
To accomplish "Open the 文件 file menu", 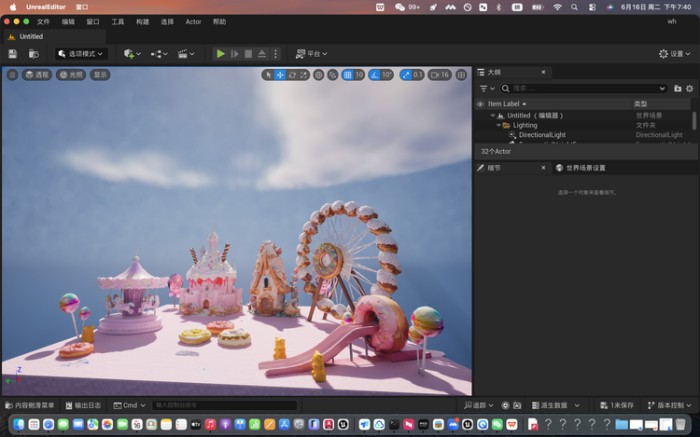I will [x=43, y=21].
